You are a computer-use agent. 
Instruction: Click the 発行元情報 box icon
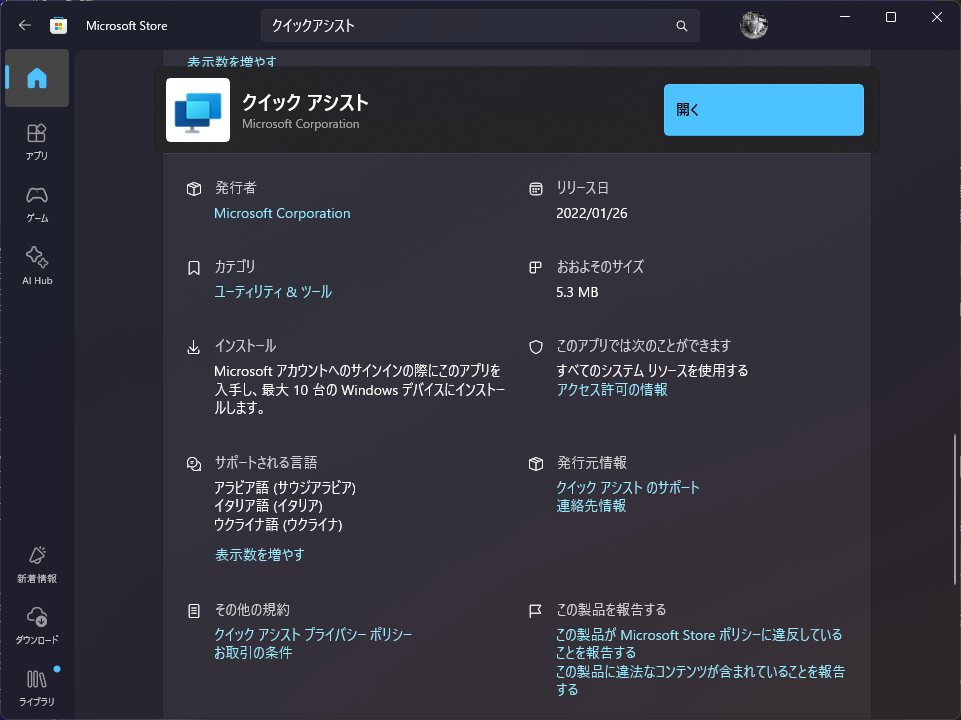[x=536, y=464]
